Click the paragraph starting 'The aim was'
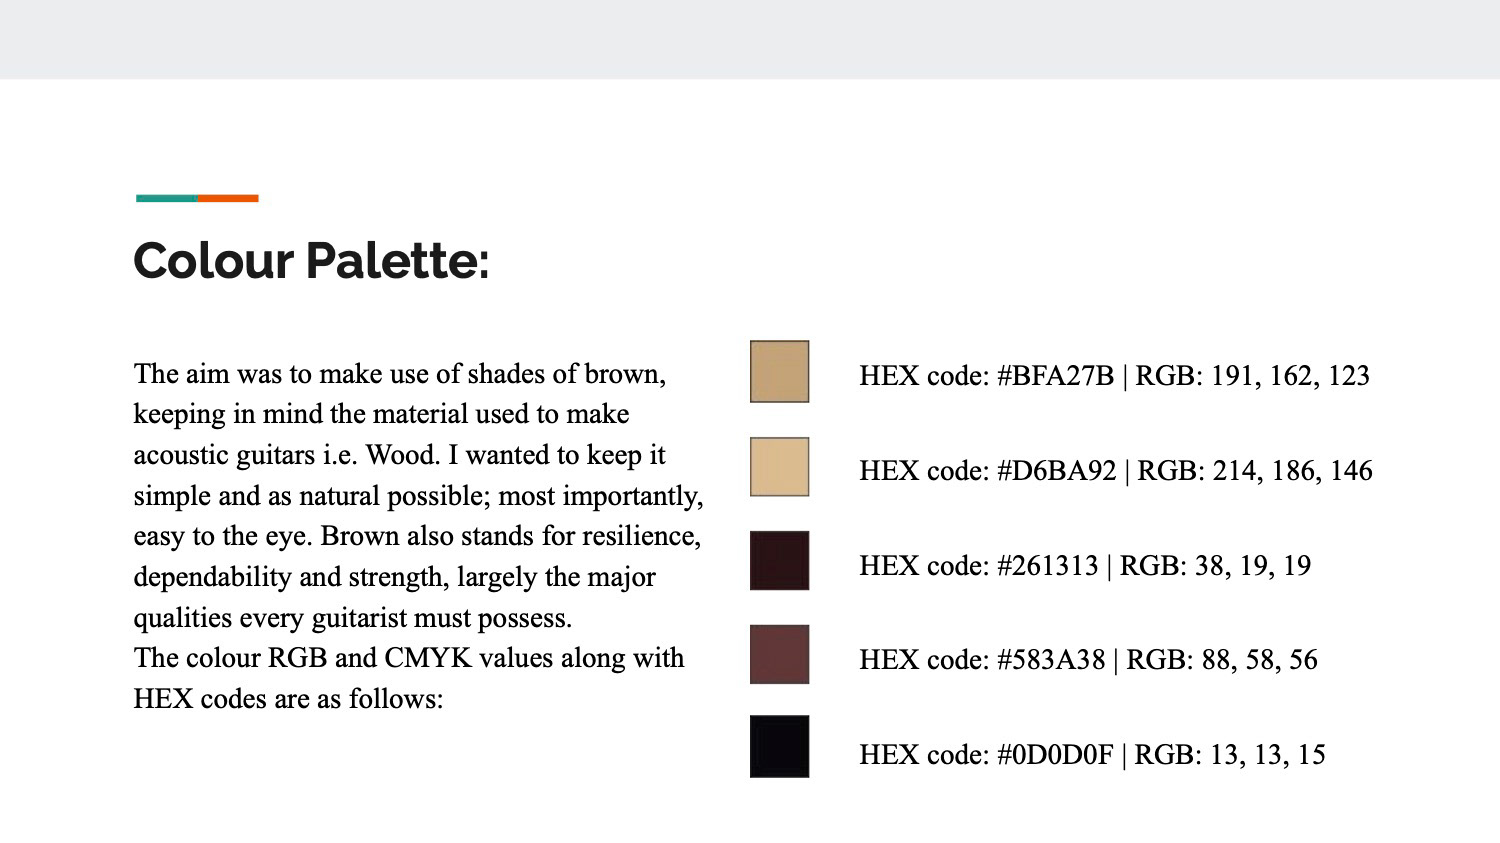Viewport: 1500px width, 843px height. [x=418, y=536]
